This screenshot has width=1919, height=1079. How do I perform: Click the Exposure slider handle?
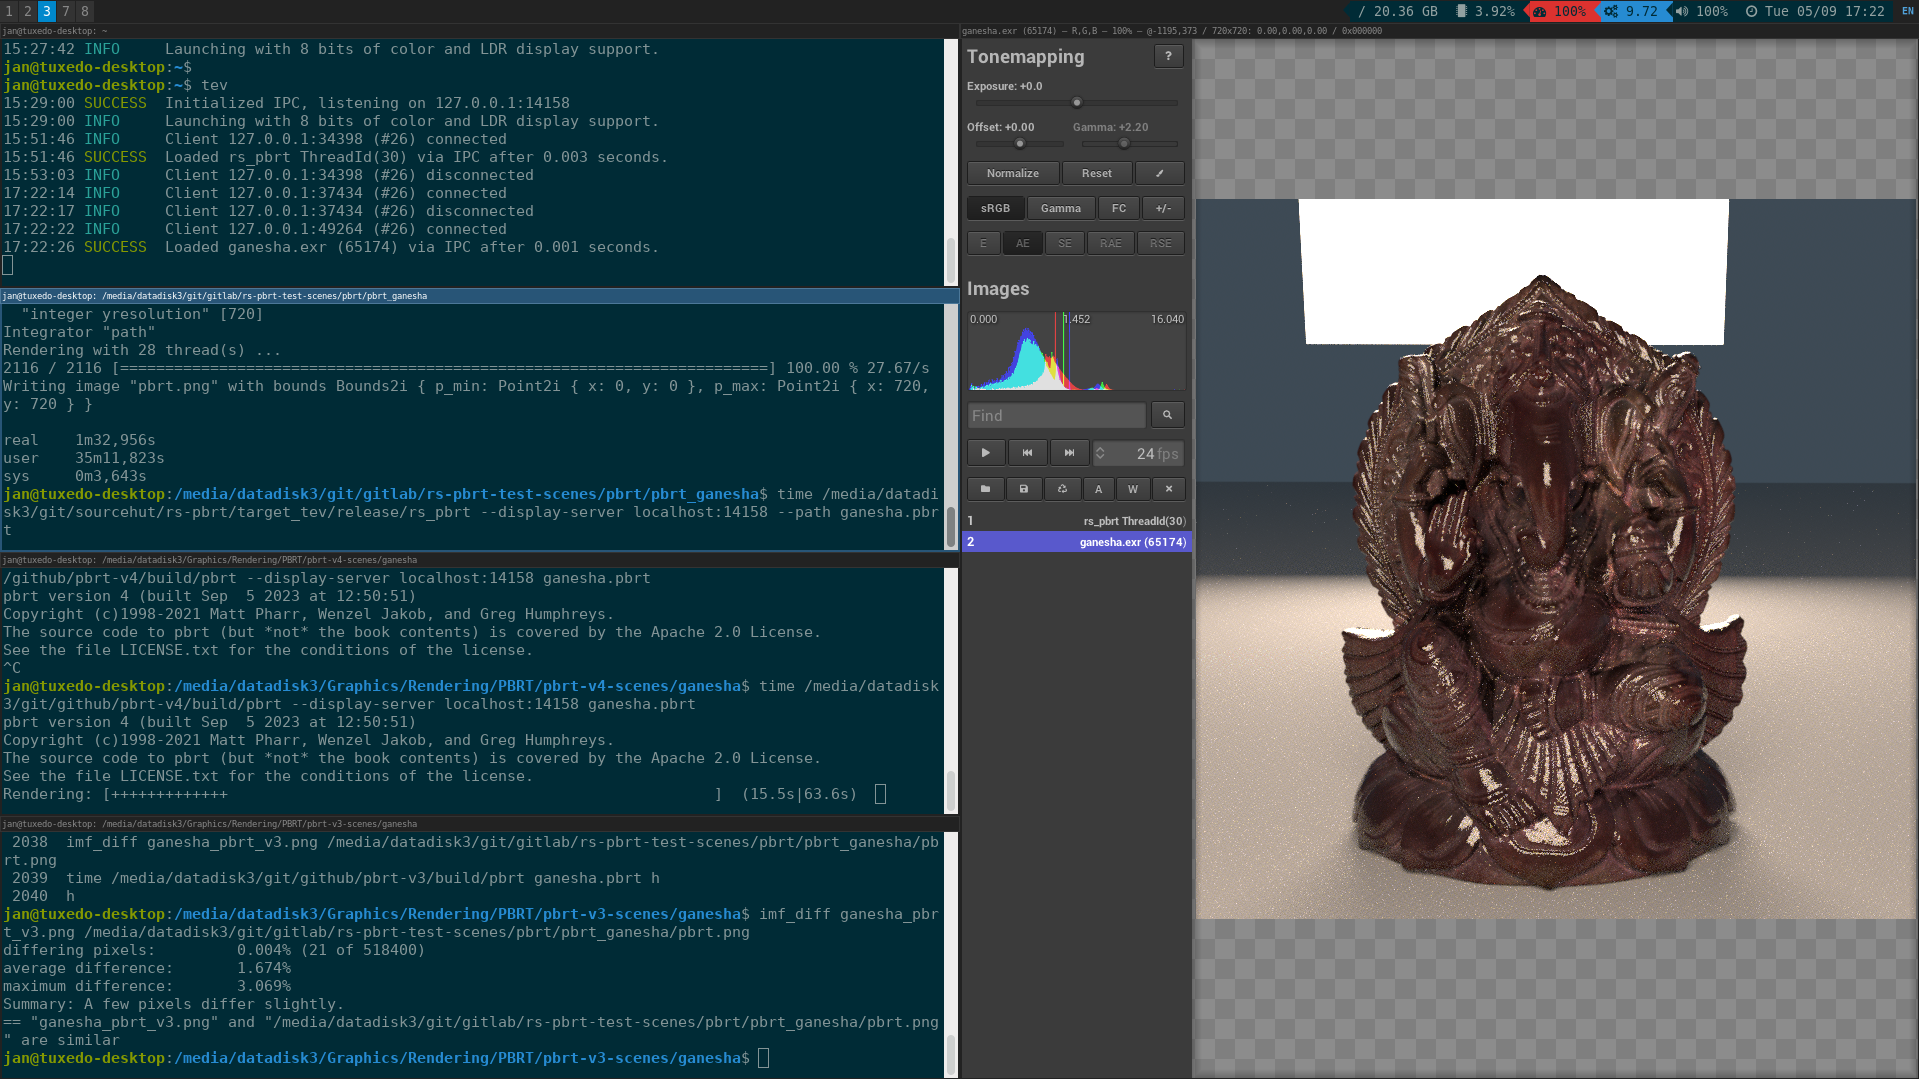pyautogui.click(x=1077, y=102)
